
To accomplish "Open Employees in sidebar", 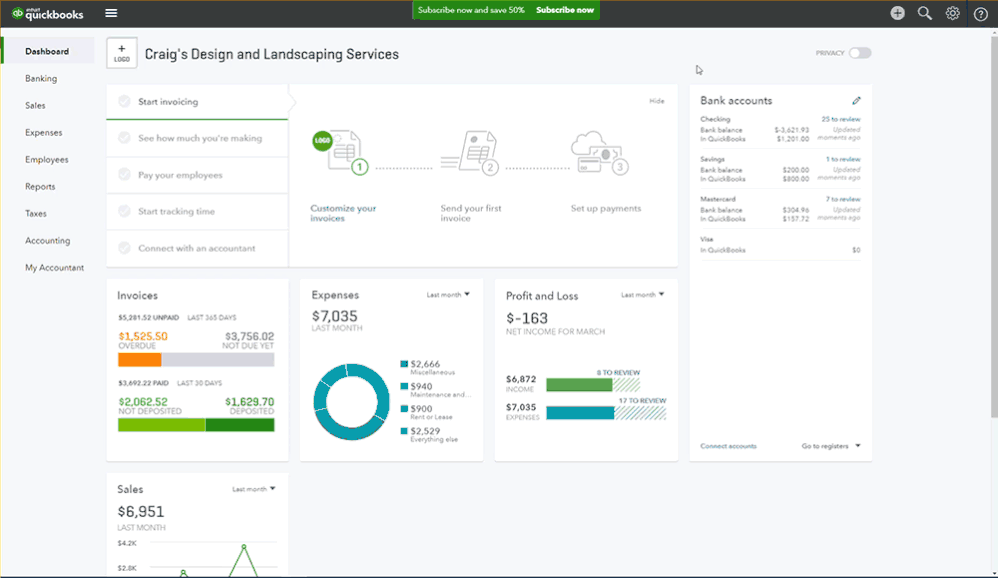I will pyautogui.click(x=46, y=159).
